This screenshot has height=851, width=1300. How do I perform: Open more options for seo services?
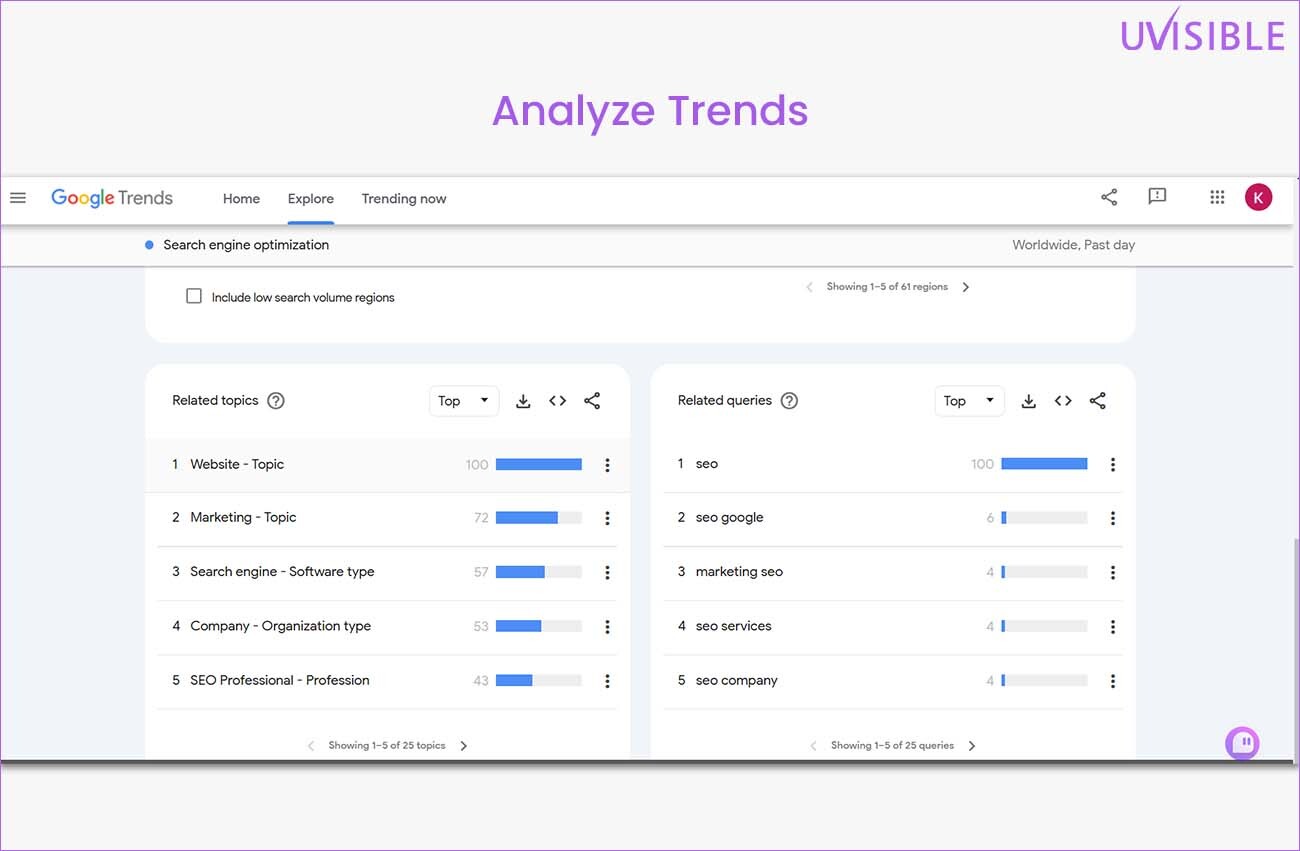click(1113, 626)
